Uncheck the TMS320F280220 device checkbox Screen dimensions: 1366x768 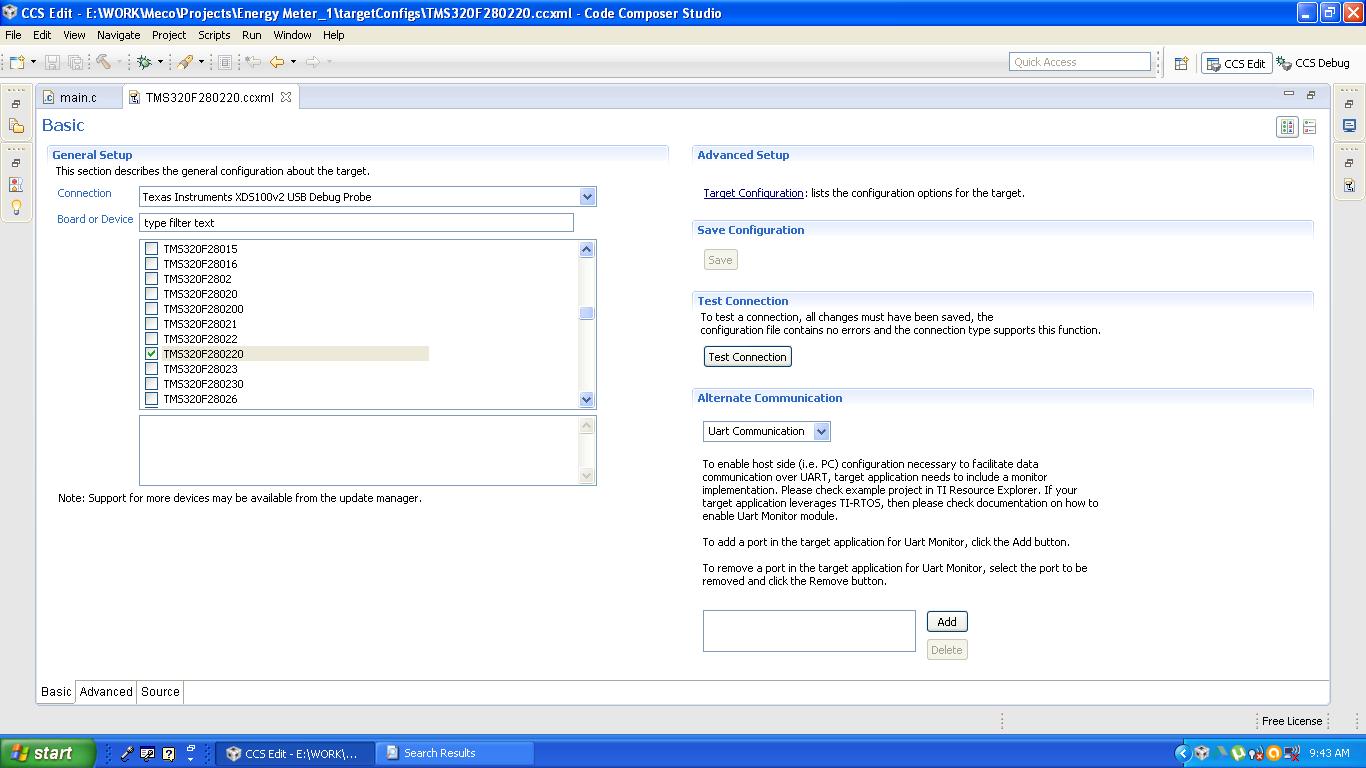152,354
